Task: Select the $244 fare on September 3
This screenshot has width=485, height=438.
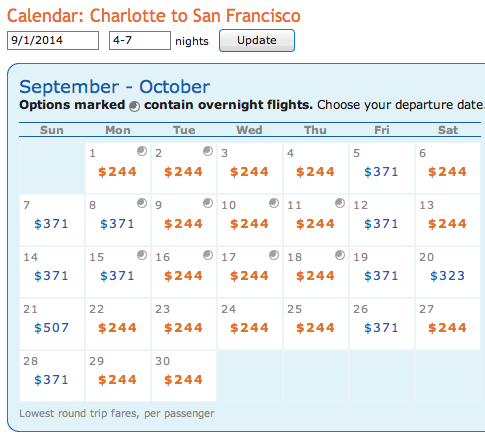Action: pos(249,172)
